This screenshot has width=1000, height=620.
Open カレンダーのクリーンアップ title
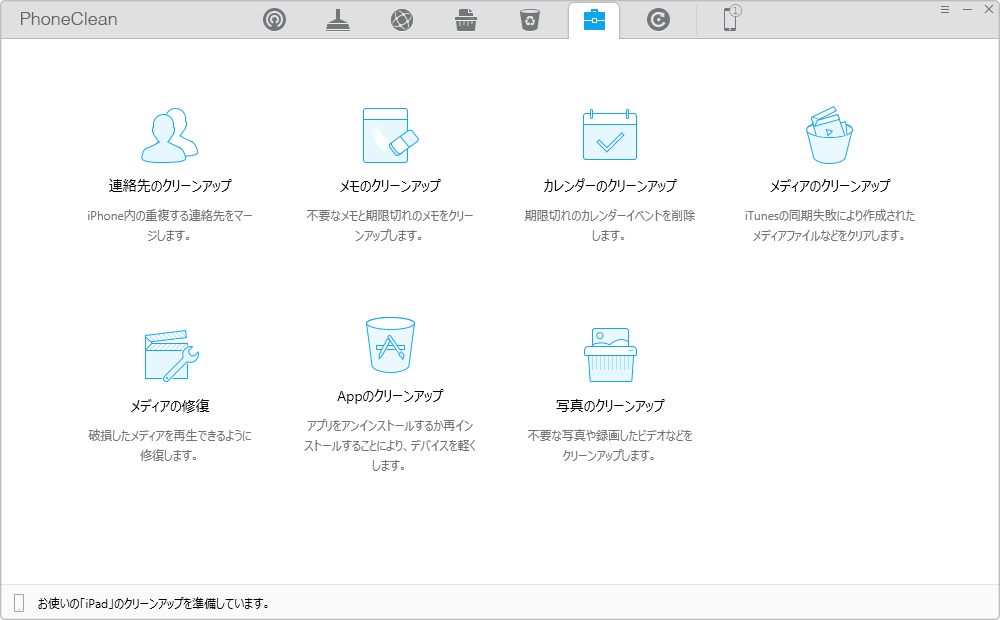(610, 186)
